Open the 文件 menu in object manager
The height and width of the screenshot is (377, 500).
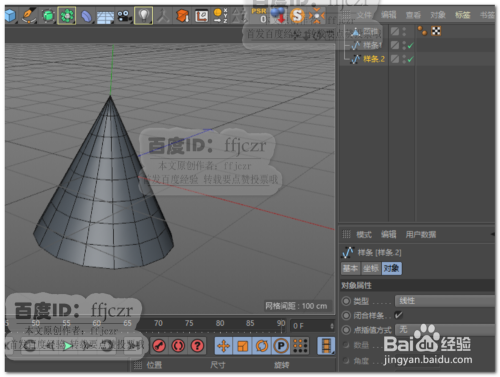[364, 15]
